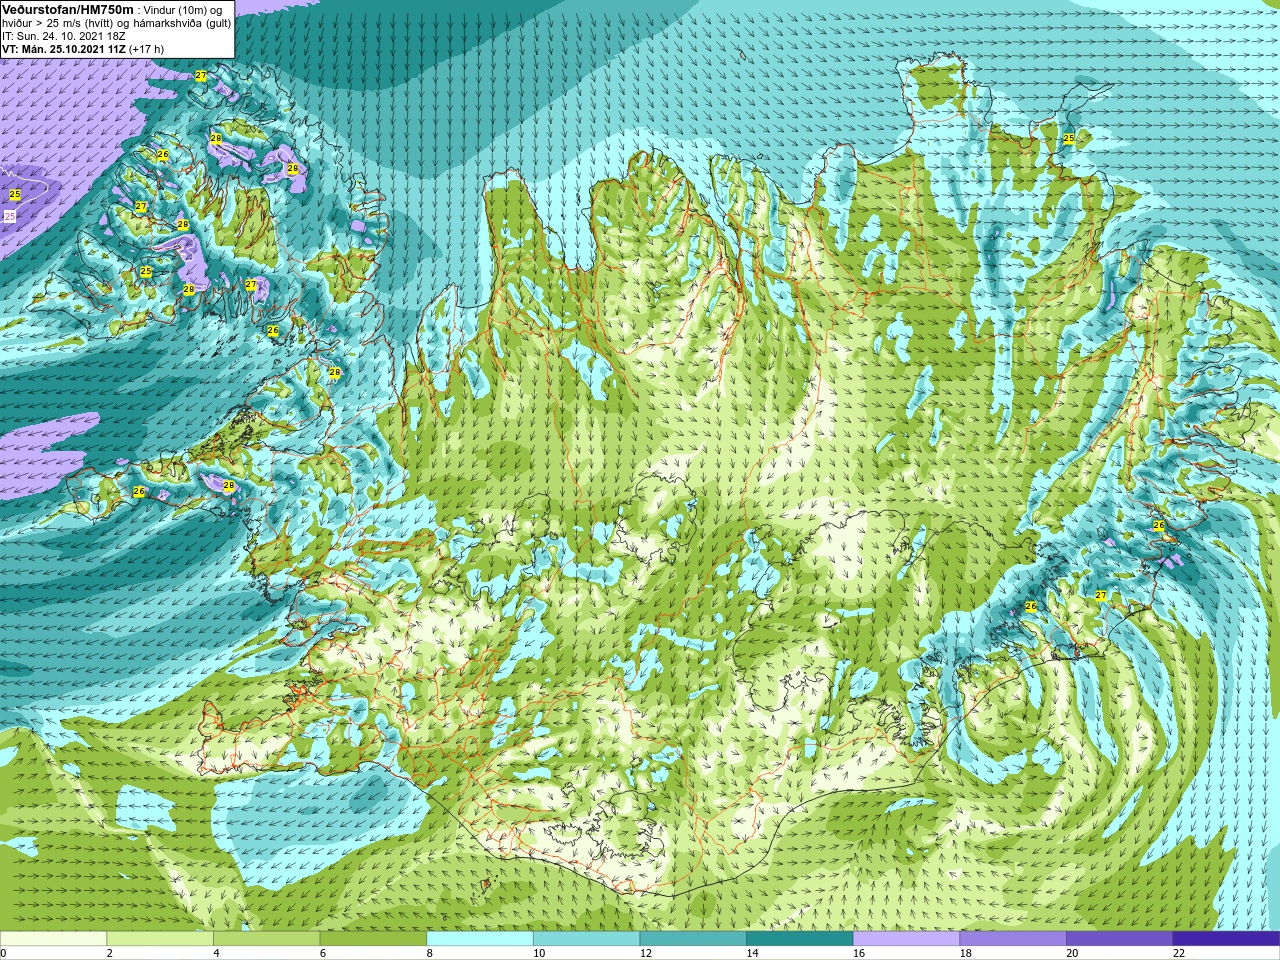The height and width of the screenshot is (960, 1280).
Task: Click the '(+17 h)' forecast offset text
Action: [147, 49]
